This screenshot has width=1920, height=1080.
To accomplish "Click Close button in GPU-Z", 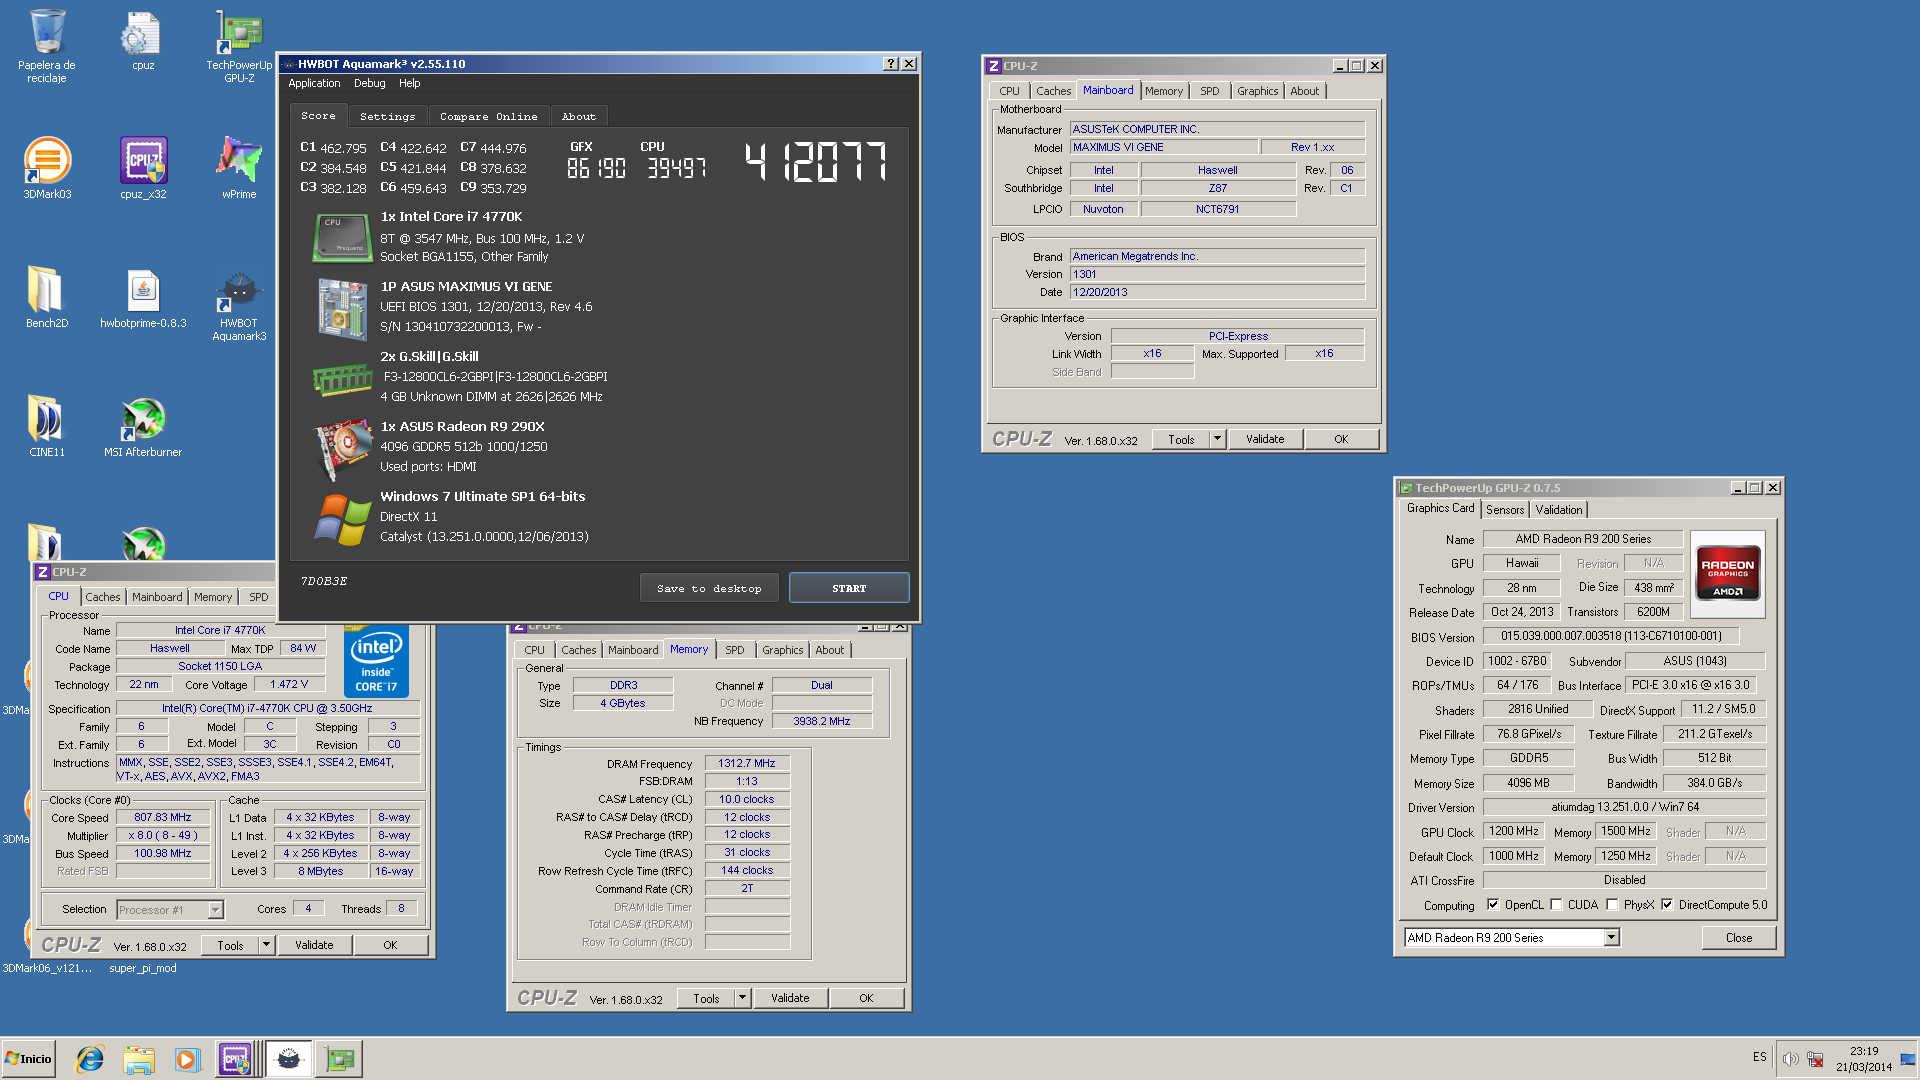I will (x=1739, y=938).
